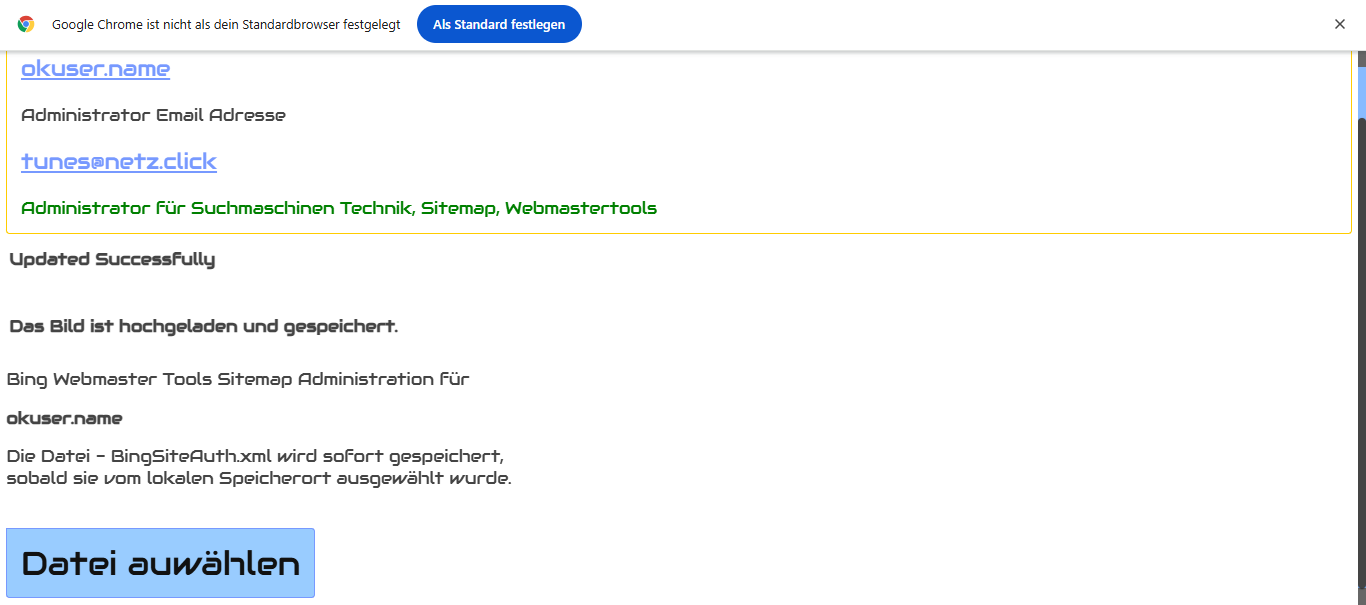The width and height of the screenshot is (1366, 605).
Task: Dismiss the default browser notification bar
Action: click(1340, 24)
